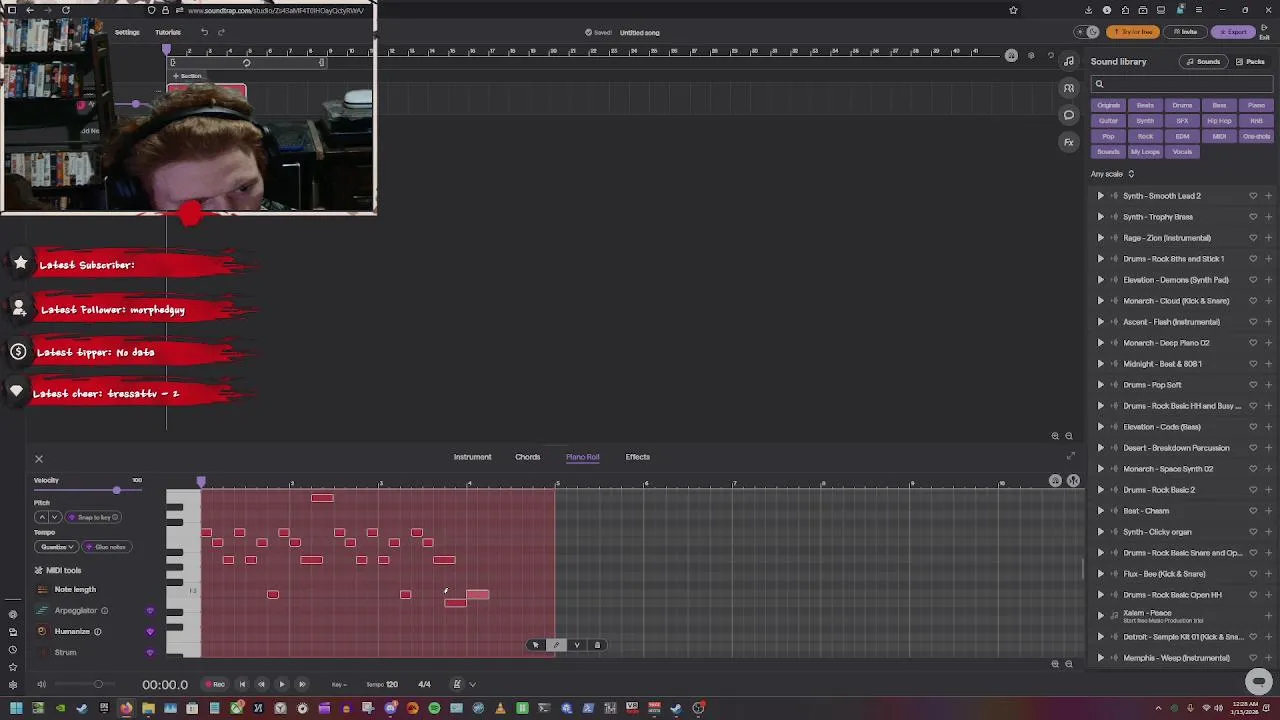Screen dimensions: 1280x720
Task: Click the fast forward button
Action: point(302,685)
